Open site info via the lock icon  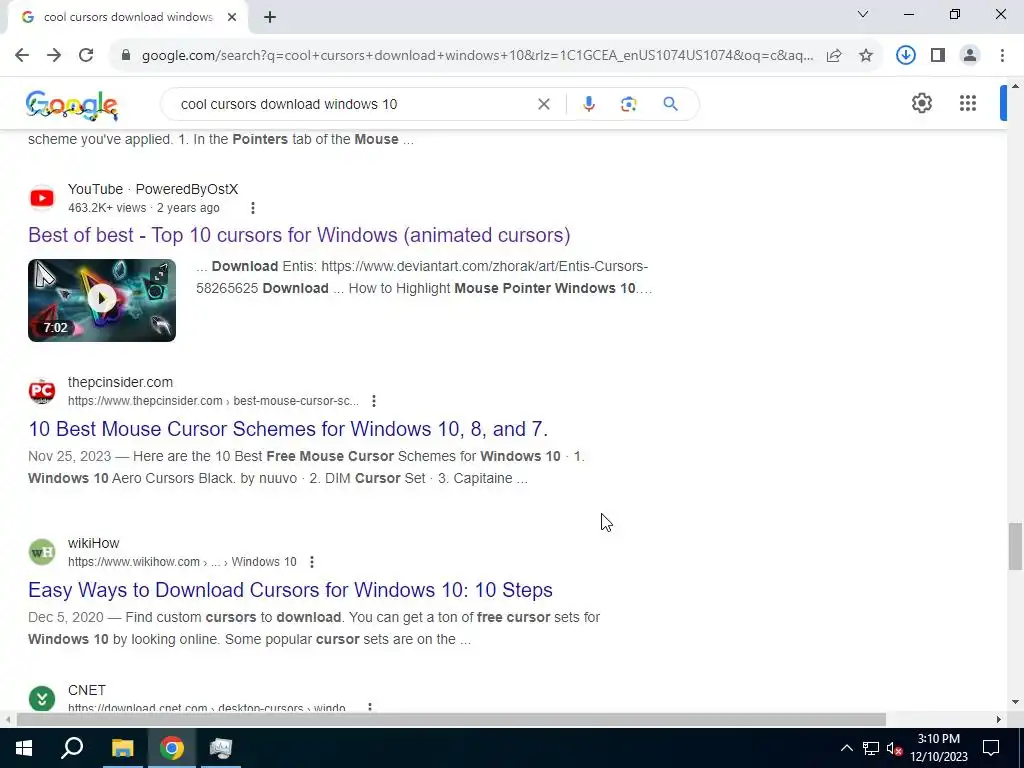click(126, 56)
